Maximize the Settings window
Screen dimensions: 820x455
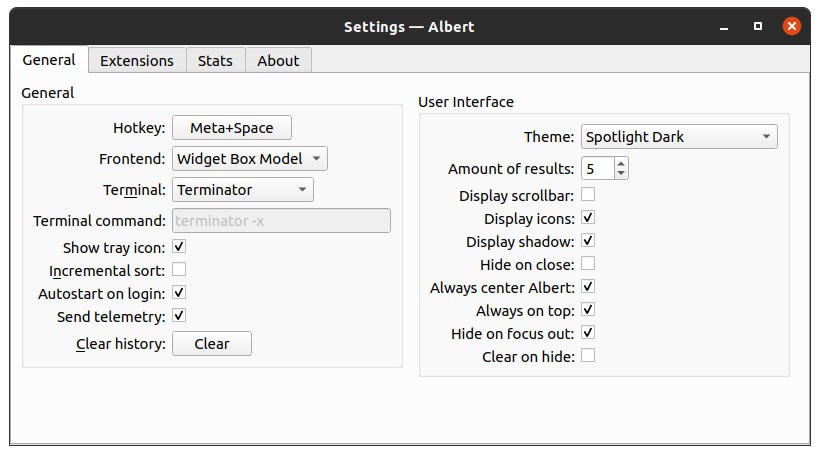coord(758,26)
